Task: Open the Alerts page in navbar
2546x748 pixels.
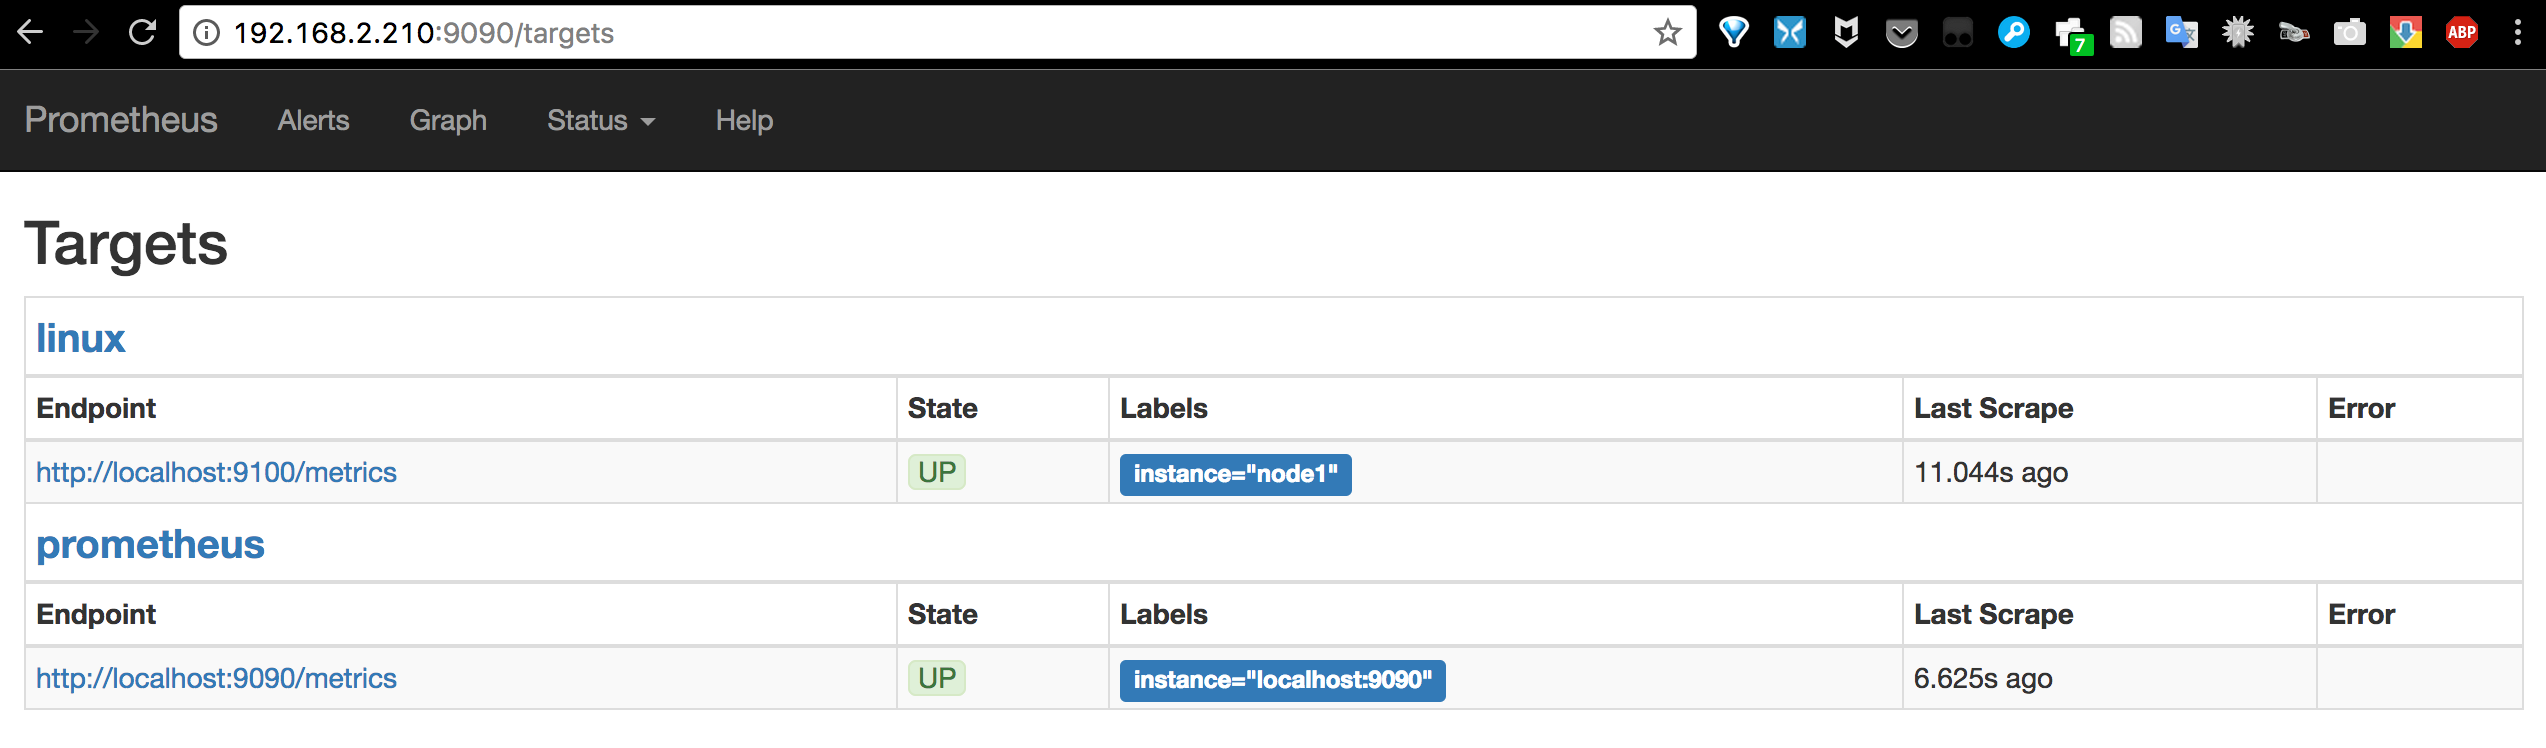Action: (313, 121)
